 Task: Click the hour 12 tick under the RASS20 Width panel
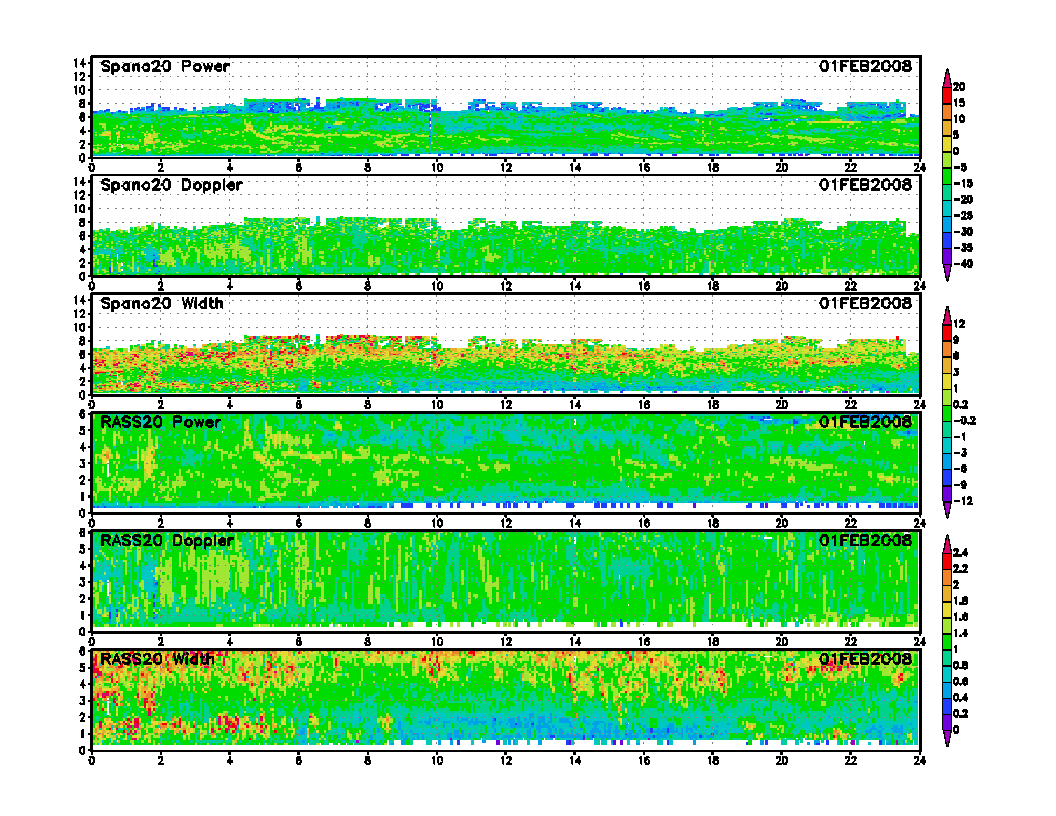tap(506, 760)
